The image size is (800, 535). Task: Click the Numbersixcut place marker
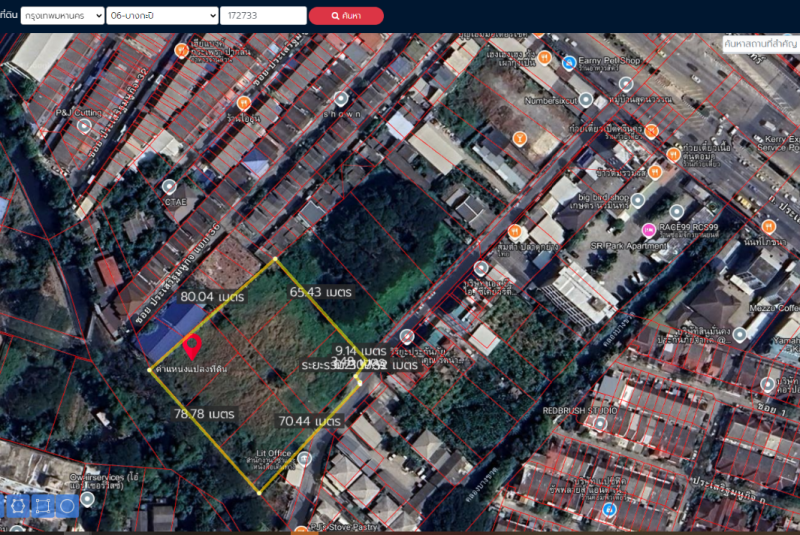pos(585,100)
